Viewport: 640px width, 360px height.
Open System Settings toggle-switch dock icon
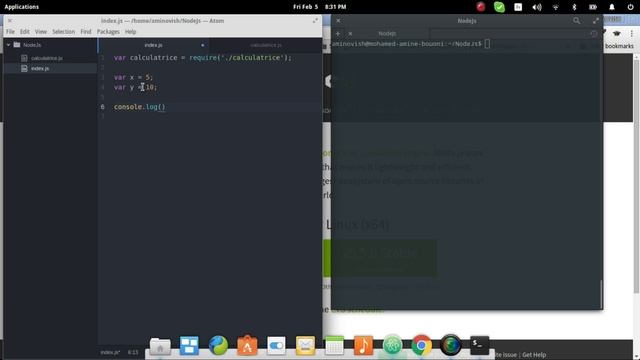click(x=276, y=346)
